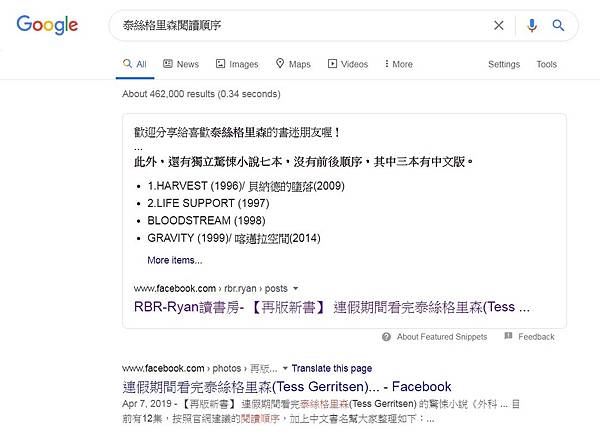
Task: Open the RBR-Ryan讀書房 featured snippet title
Action: (332, 307)
